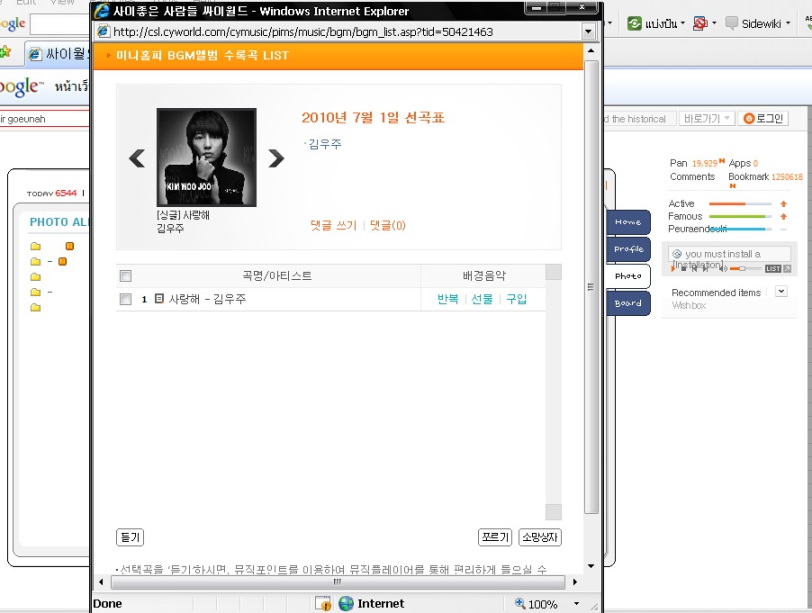Open the 바로가기 dropdown in background window
This screenshot has height=613, width=812.
pos(706,119)
